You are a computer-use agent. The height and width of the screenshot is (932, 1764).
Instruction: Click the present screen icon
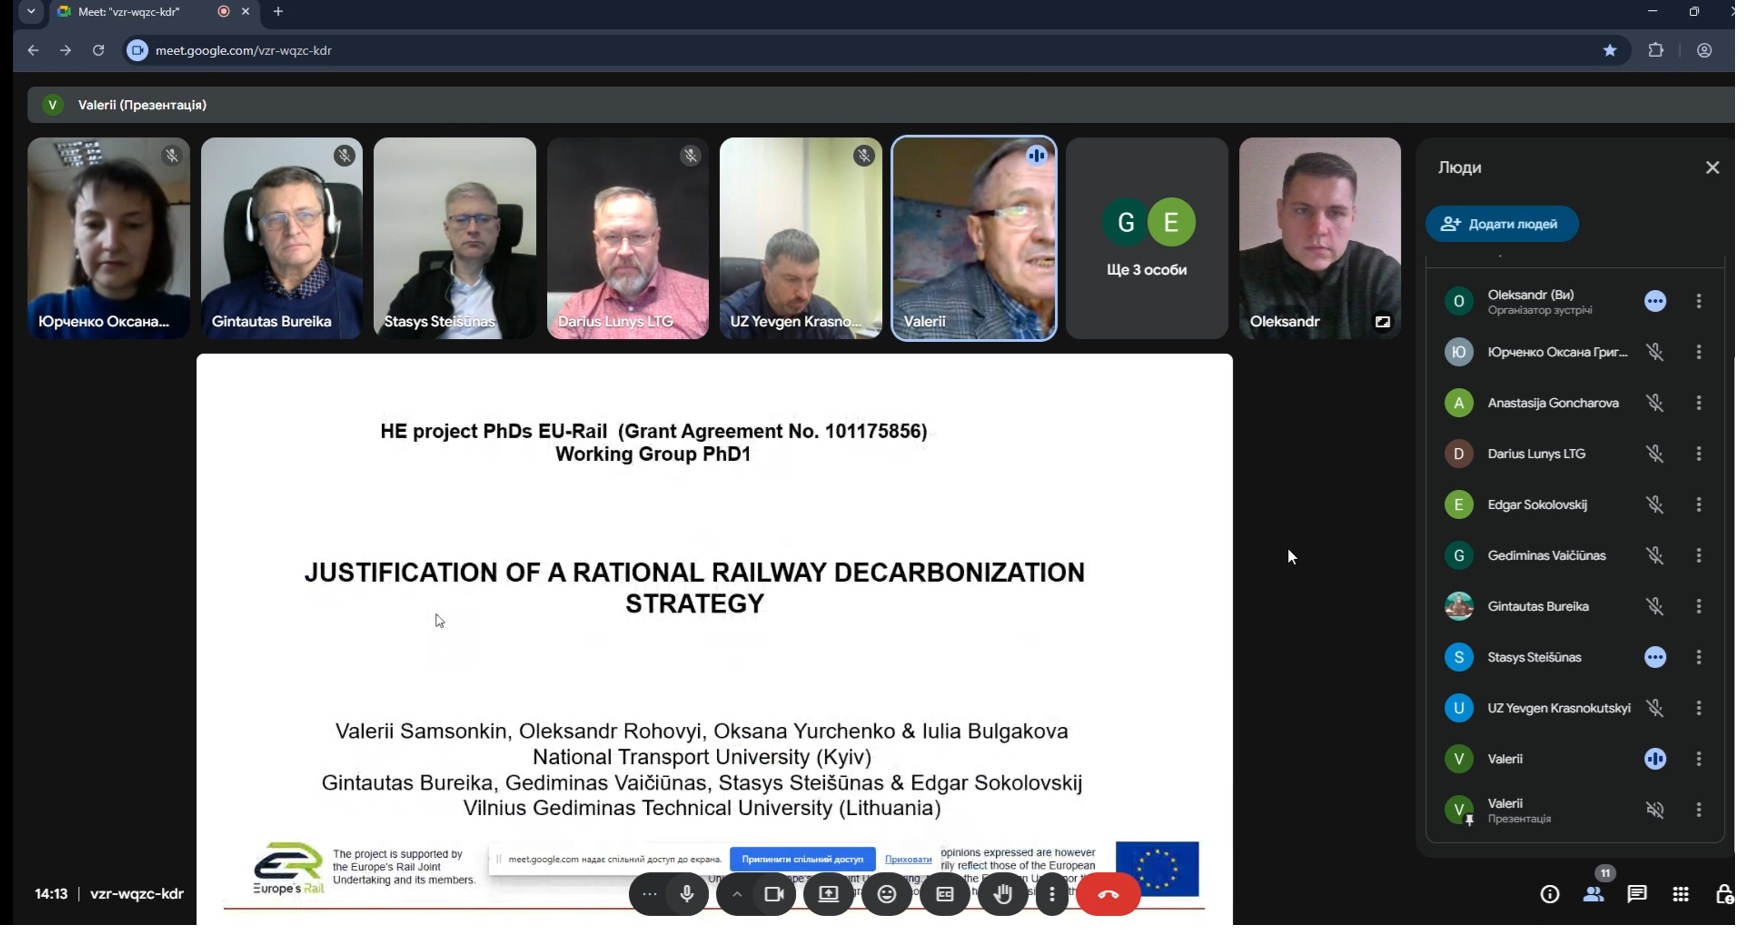point(828,894)
